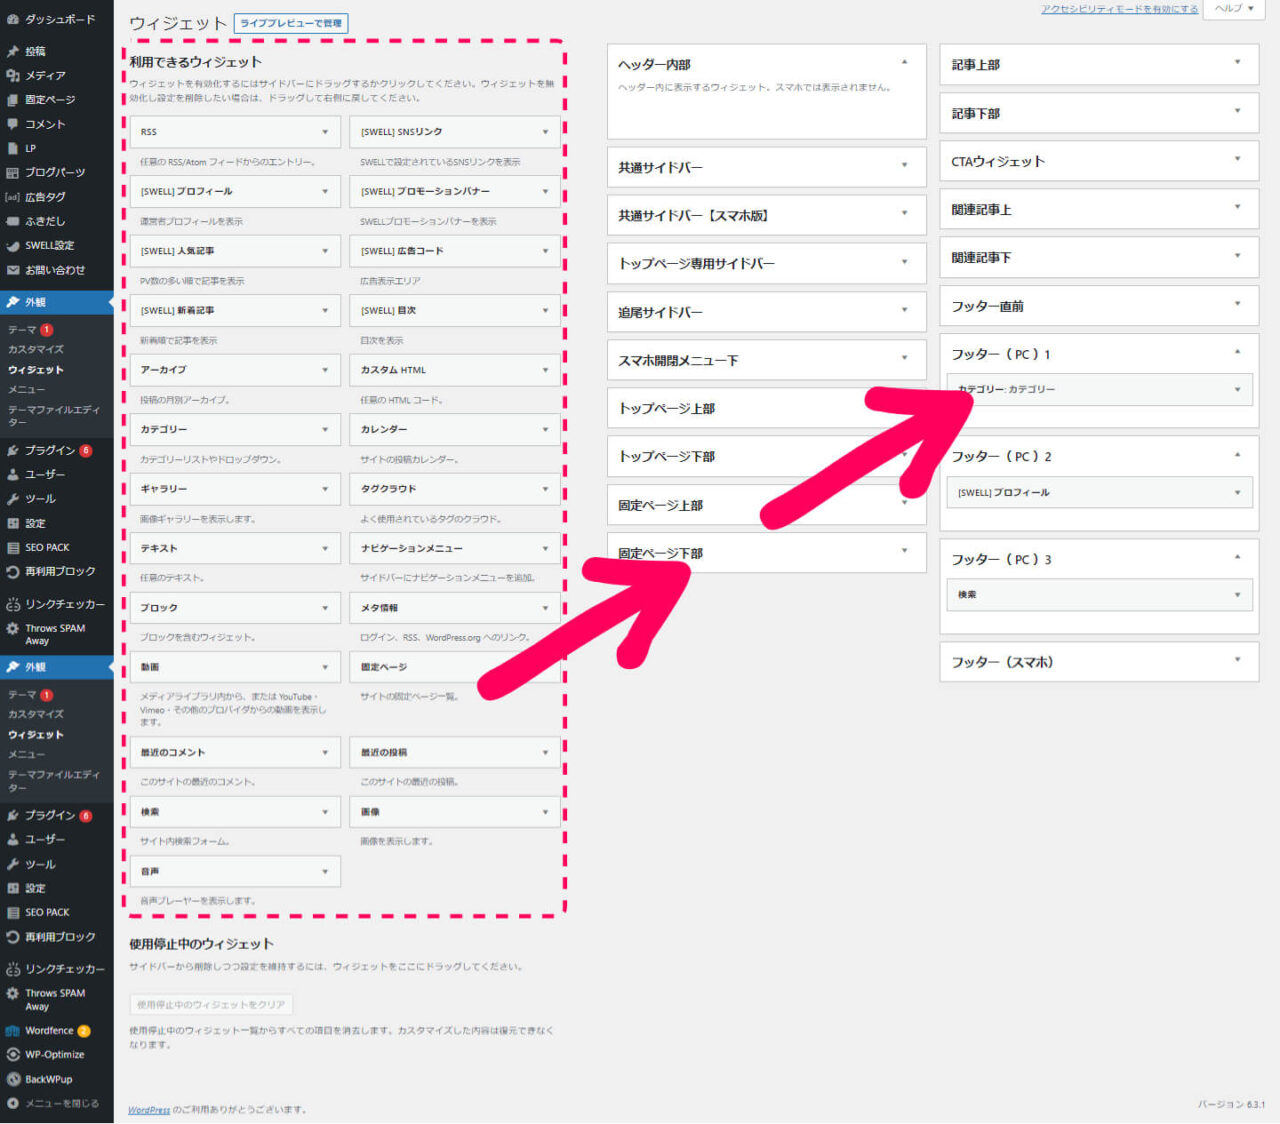Click the comment bubble icon beside コメント
The width and height of the screenshot is (1280, 1124).
(12, 124)
